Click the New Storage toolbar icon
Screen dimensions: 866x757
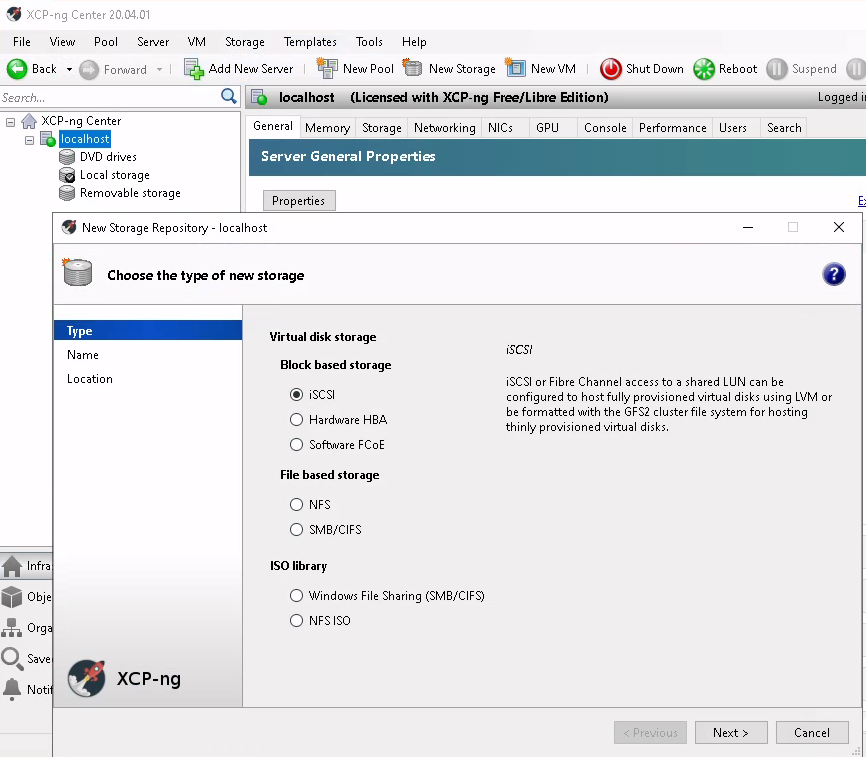[413, 68]
